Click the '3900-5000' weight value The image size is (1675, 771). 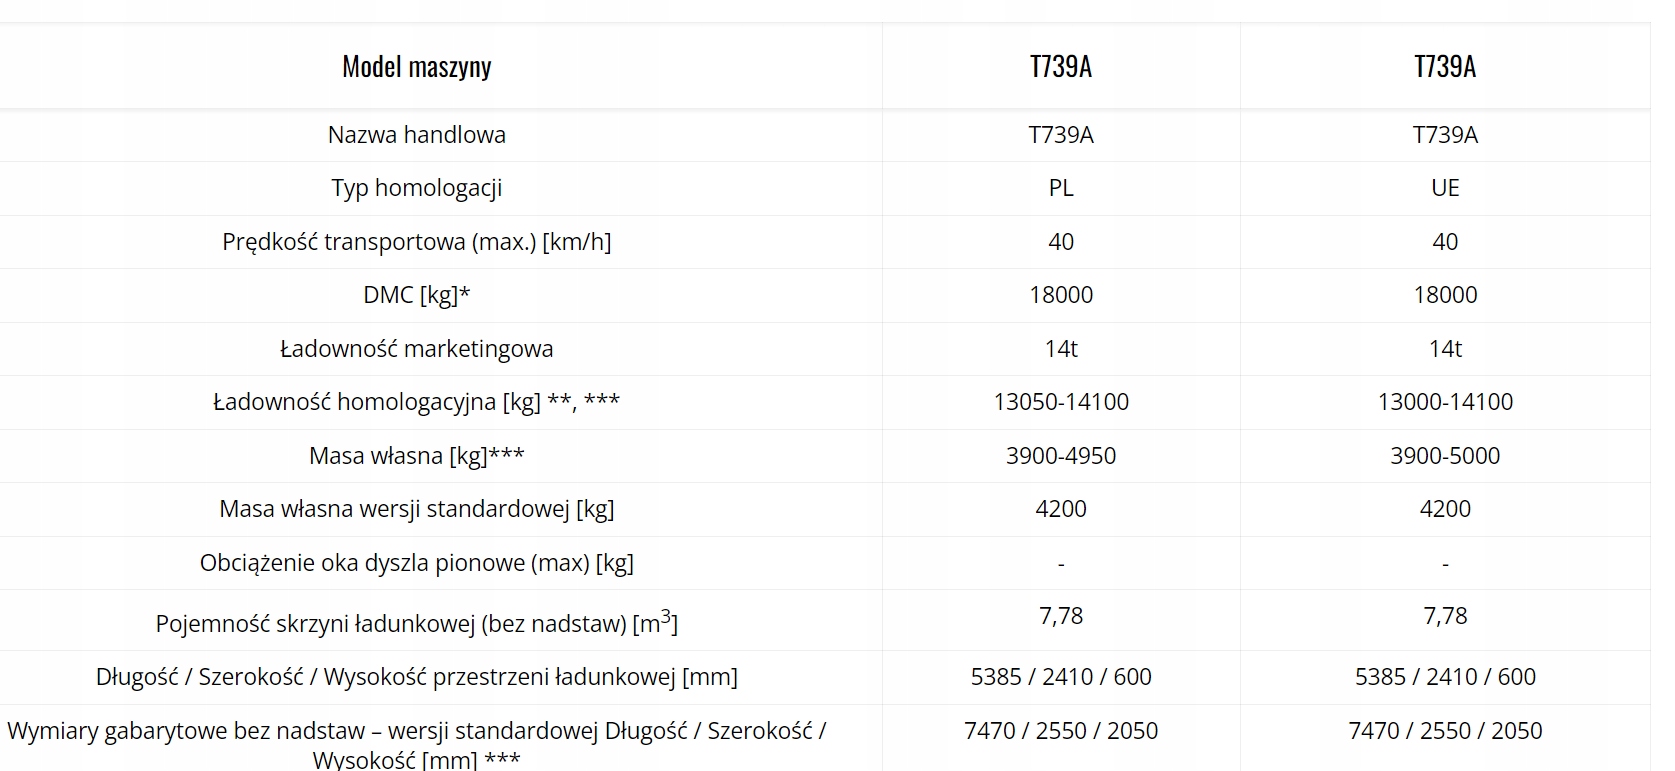[1444, 456]
